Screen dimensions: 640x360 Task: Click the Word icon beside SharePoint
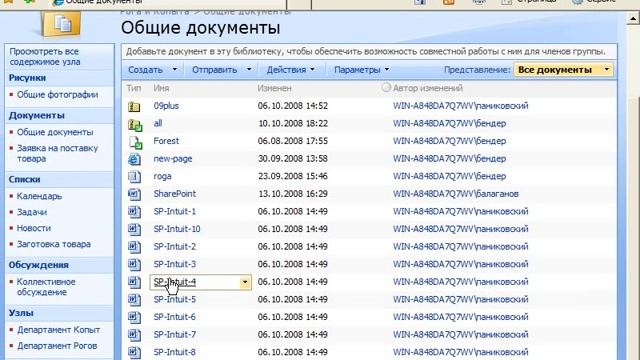point(134,194)
